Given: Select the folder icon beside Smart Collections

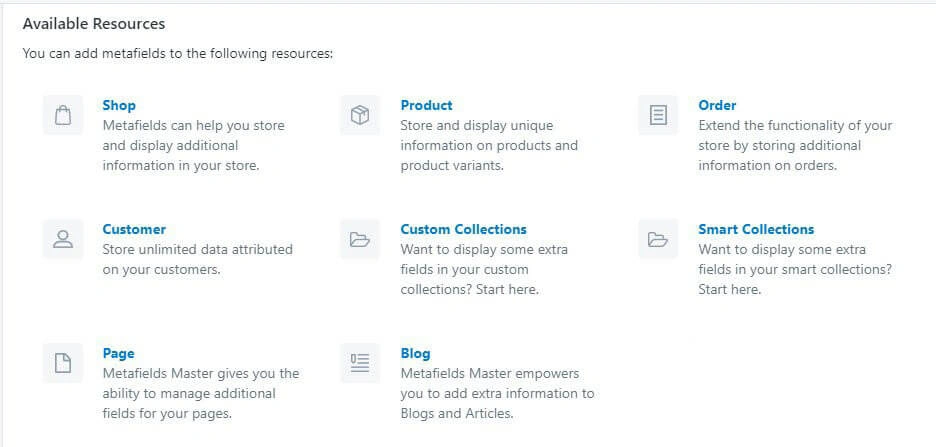Looking at the screenshot, I should tap(658, 239).
